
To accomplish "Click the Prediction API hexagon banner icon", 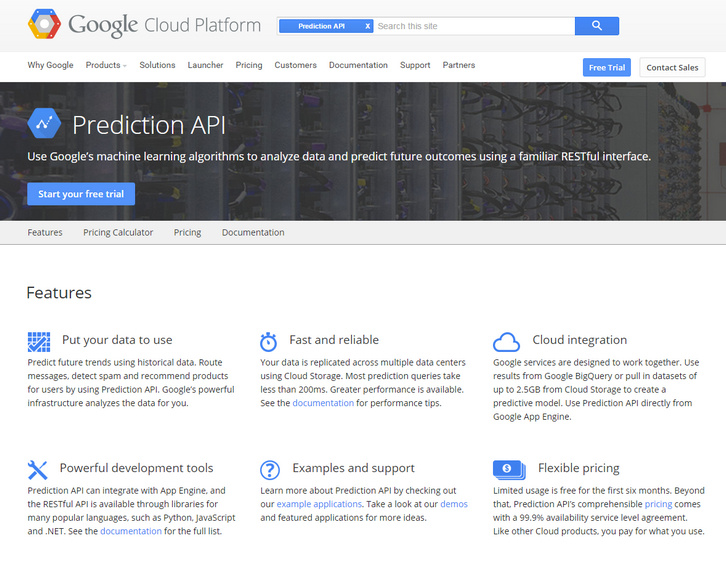I will pos(44,124).
